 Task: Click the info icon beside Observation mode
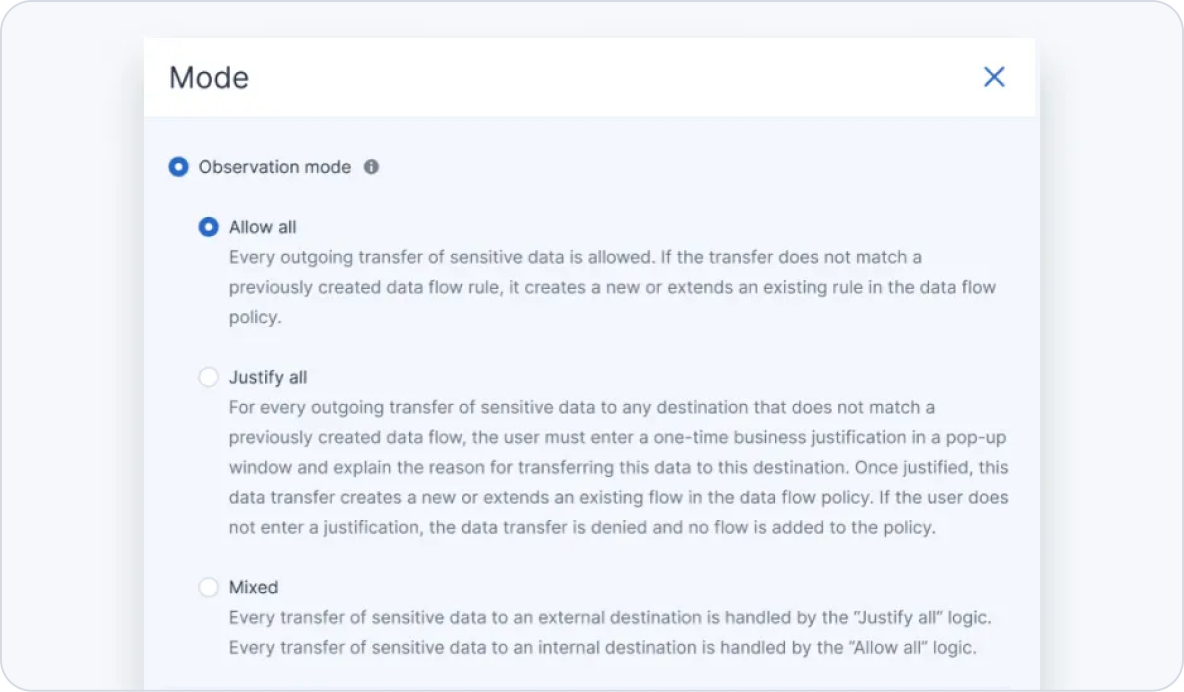371,167
